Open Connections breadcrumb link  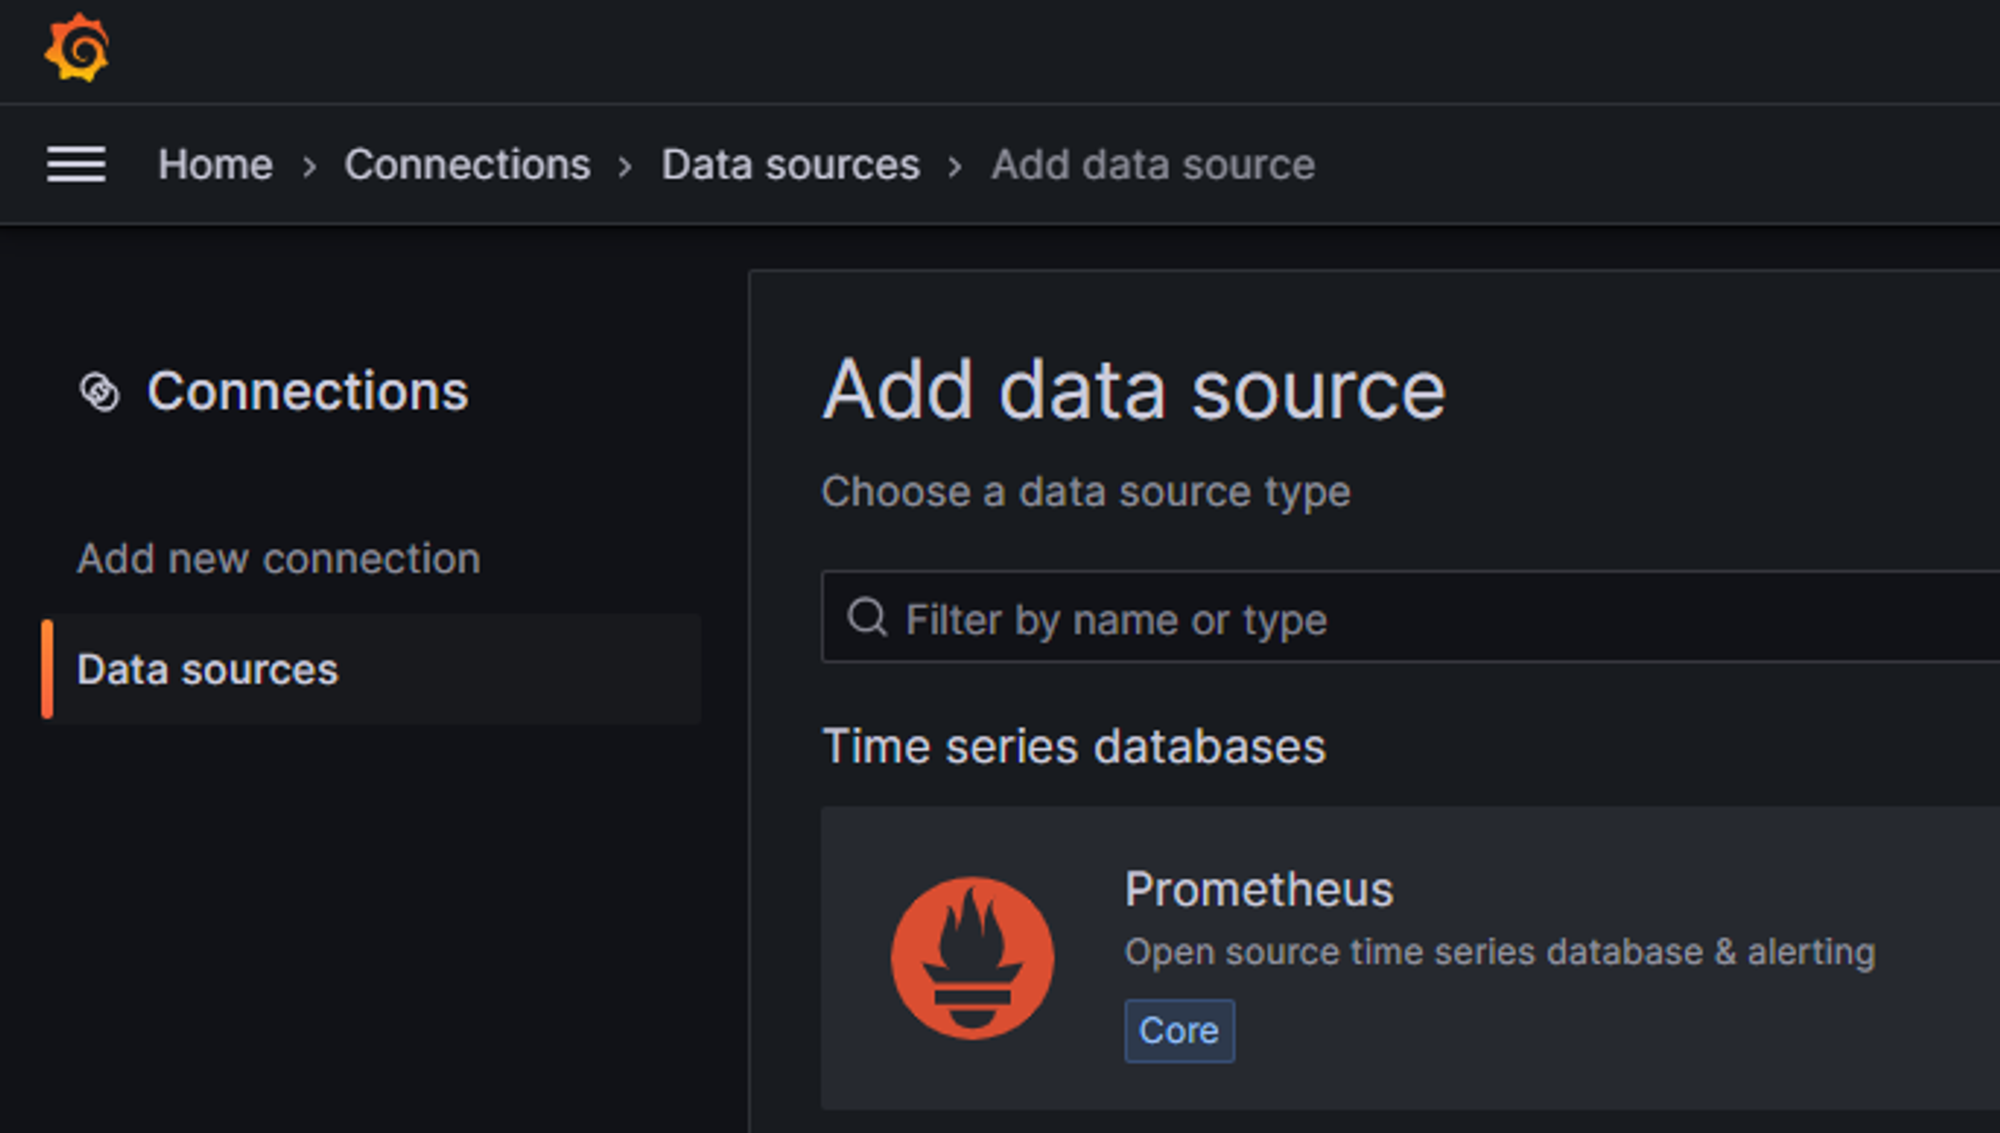pyautogui.click(x=467, y=165)
